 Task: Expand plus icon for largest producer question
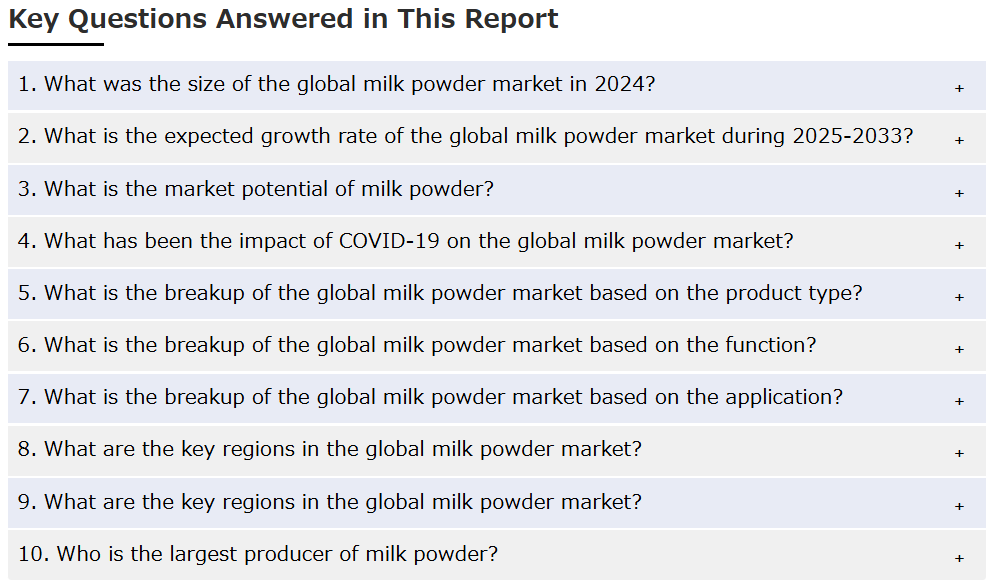point(959,558)
